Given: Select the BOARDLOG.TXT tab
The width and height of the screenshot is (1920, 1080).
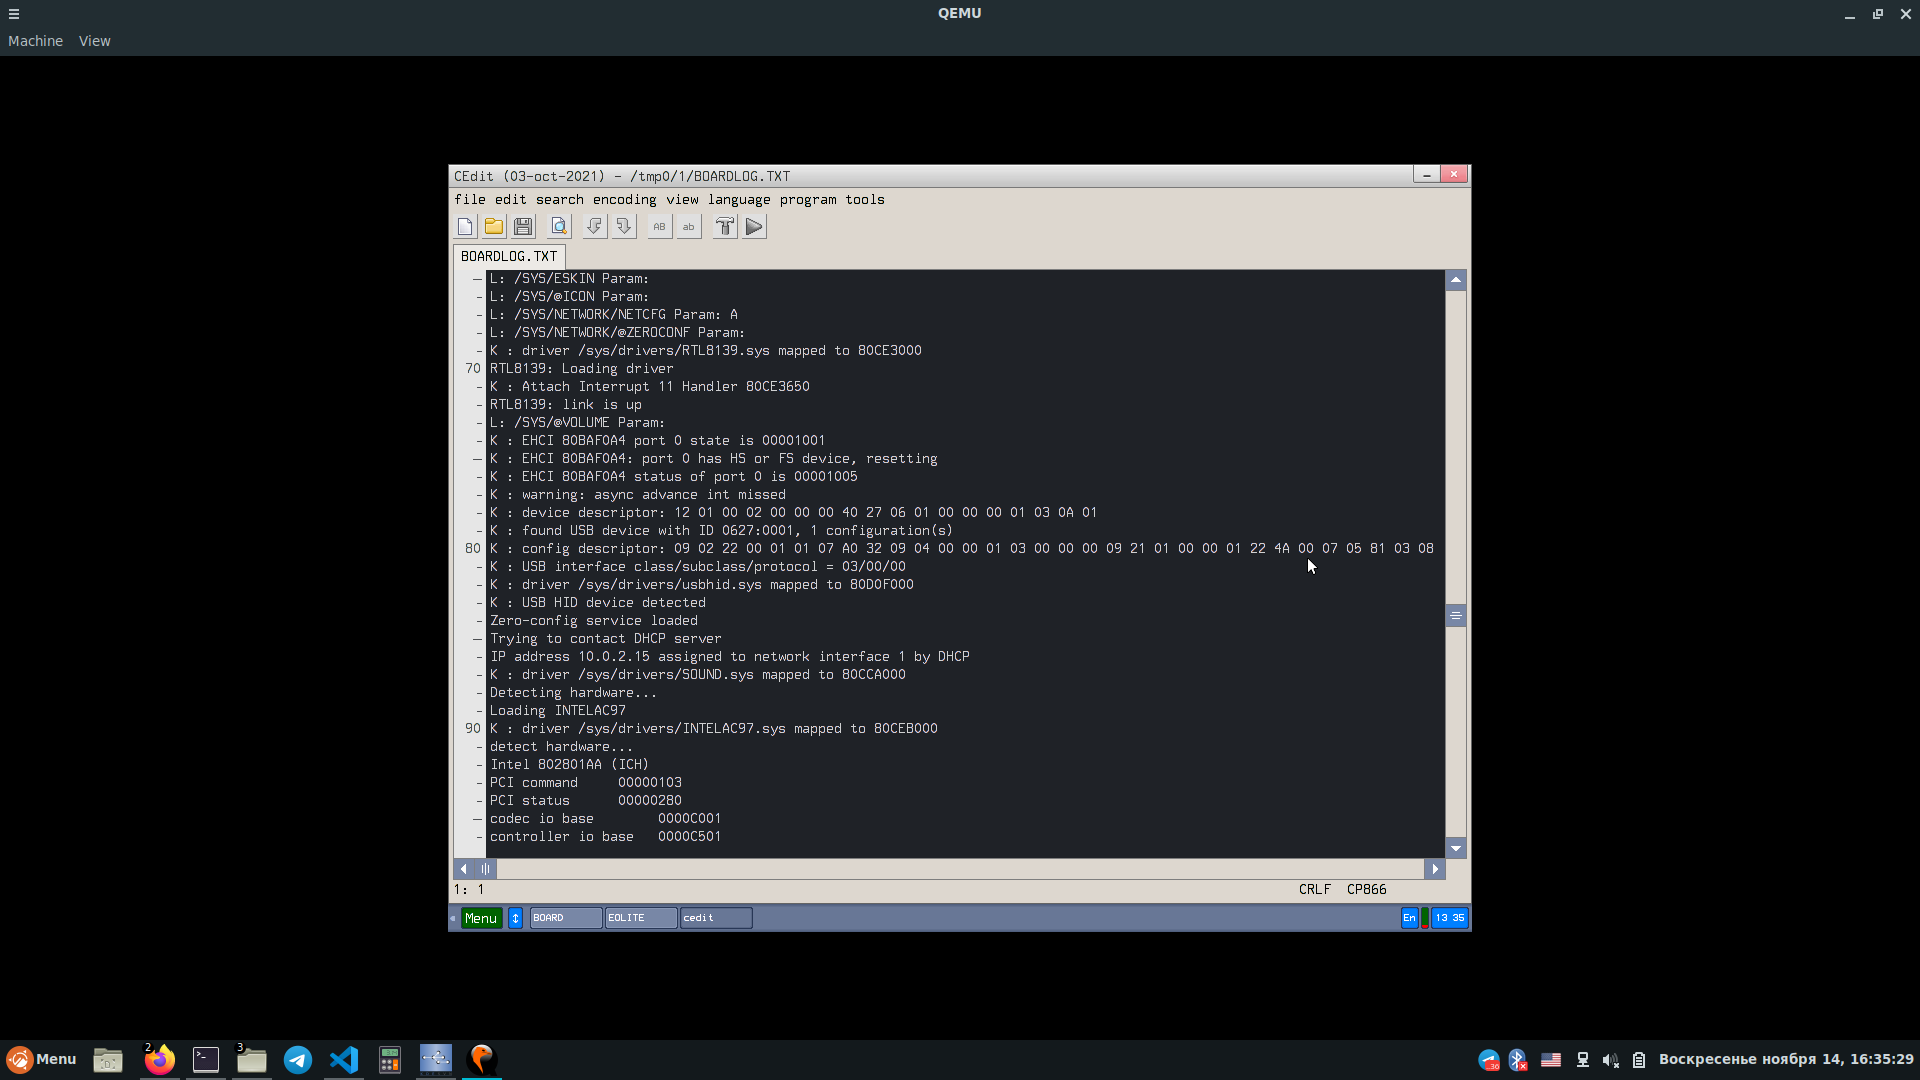Looking at the screenshot, I should [508, 257].
